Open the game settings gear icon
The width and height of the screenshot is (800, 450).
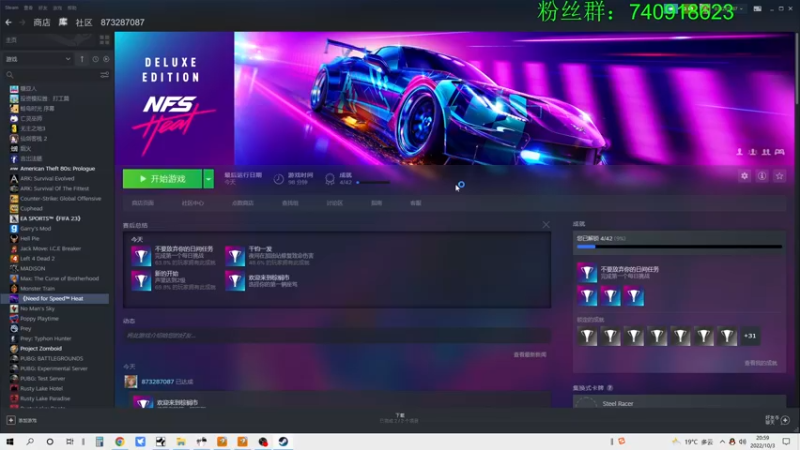pyautogui.click(x=744, y=176)
